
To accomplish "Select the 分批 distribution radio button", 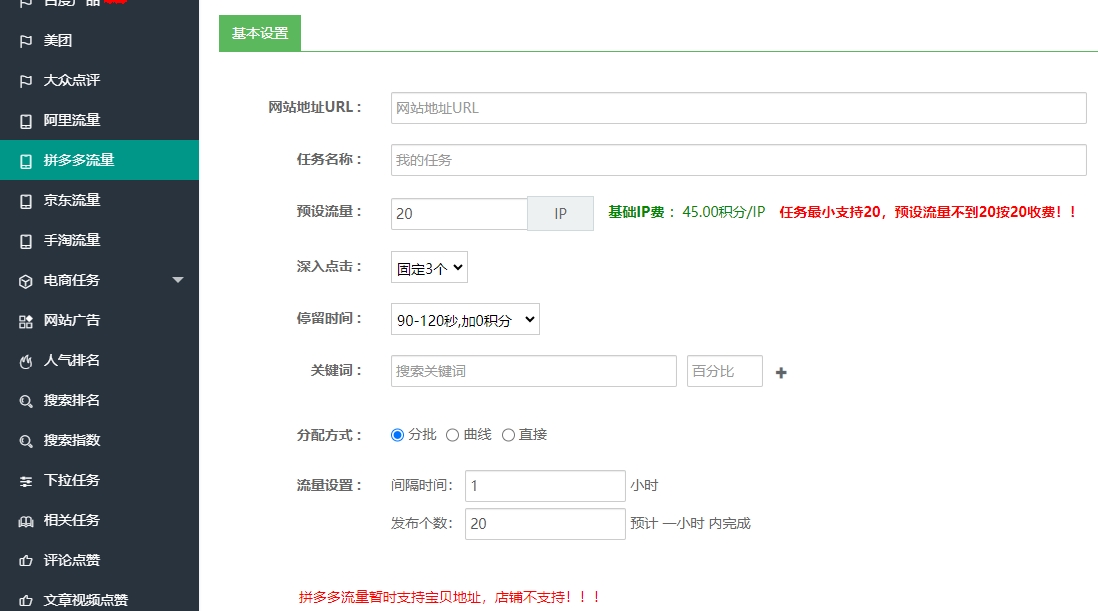I will tap(397, 435).
